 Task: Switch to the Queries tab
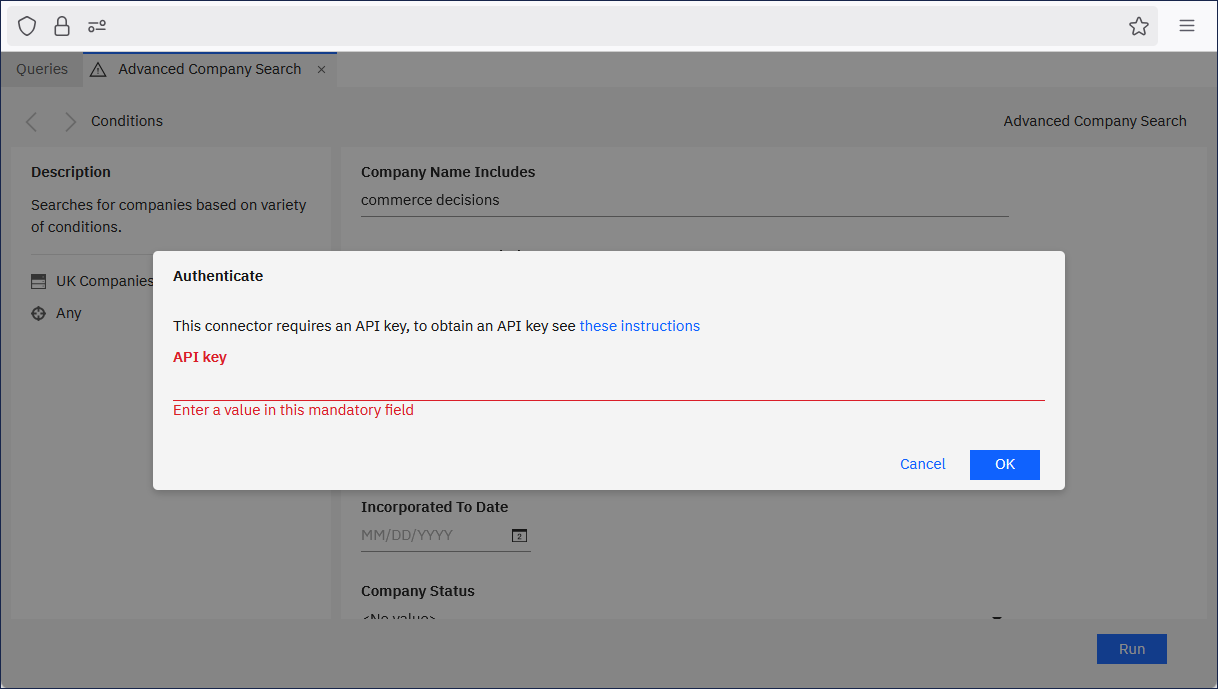42,70
